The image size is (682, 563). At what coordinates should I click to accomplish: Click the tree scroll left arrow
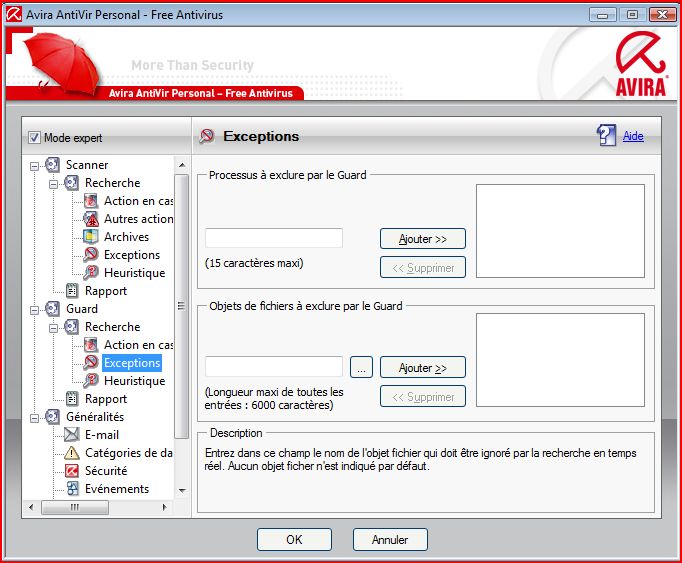[x=30, y=507]
